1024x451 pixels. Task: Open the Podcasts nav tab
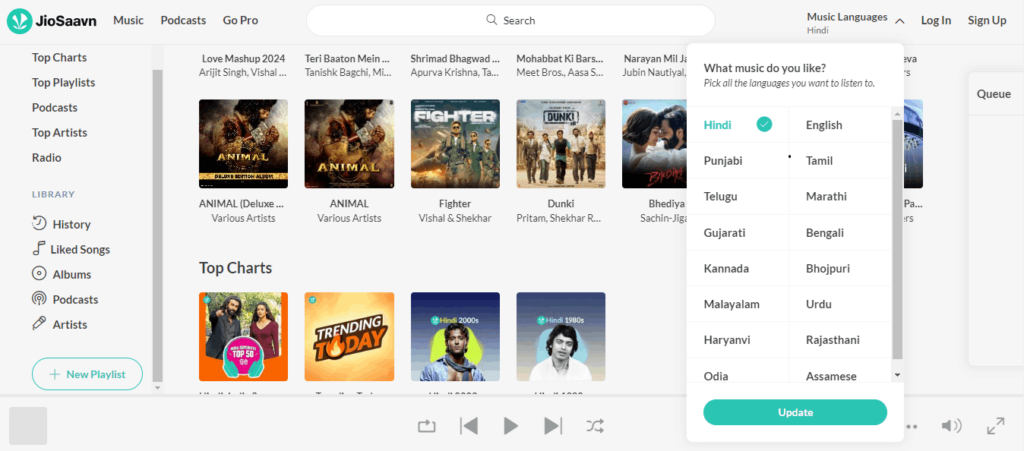click(183, 20)
